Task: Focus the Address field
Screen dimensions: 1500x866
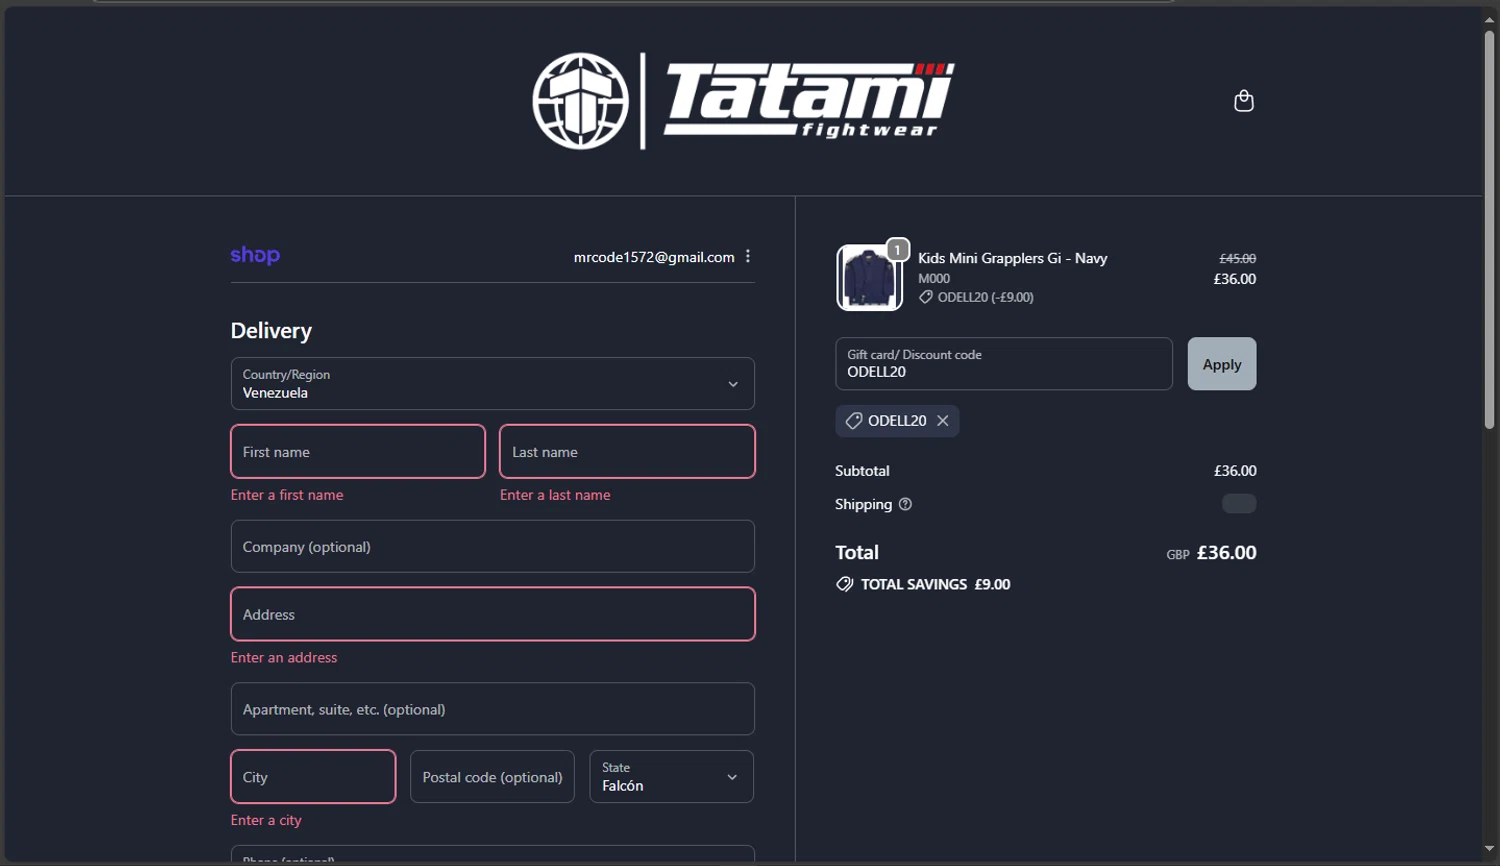Action: point(492,614)
